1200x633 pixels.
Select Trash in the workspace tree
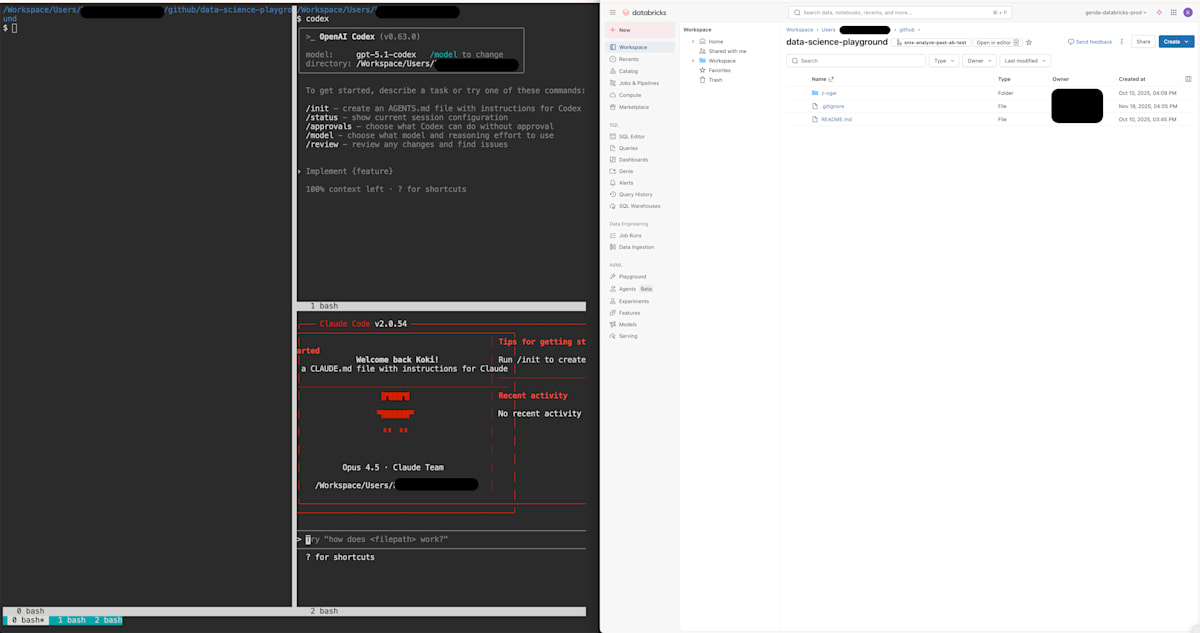[x=715, y=80]
